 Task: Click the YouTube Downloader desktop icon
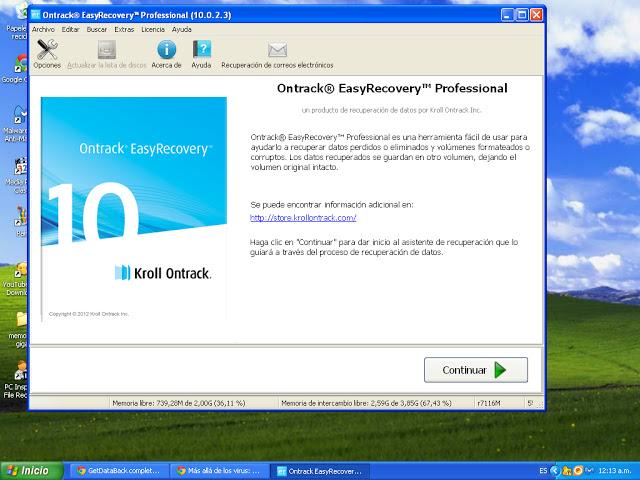click(14, 272)
